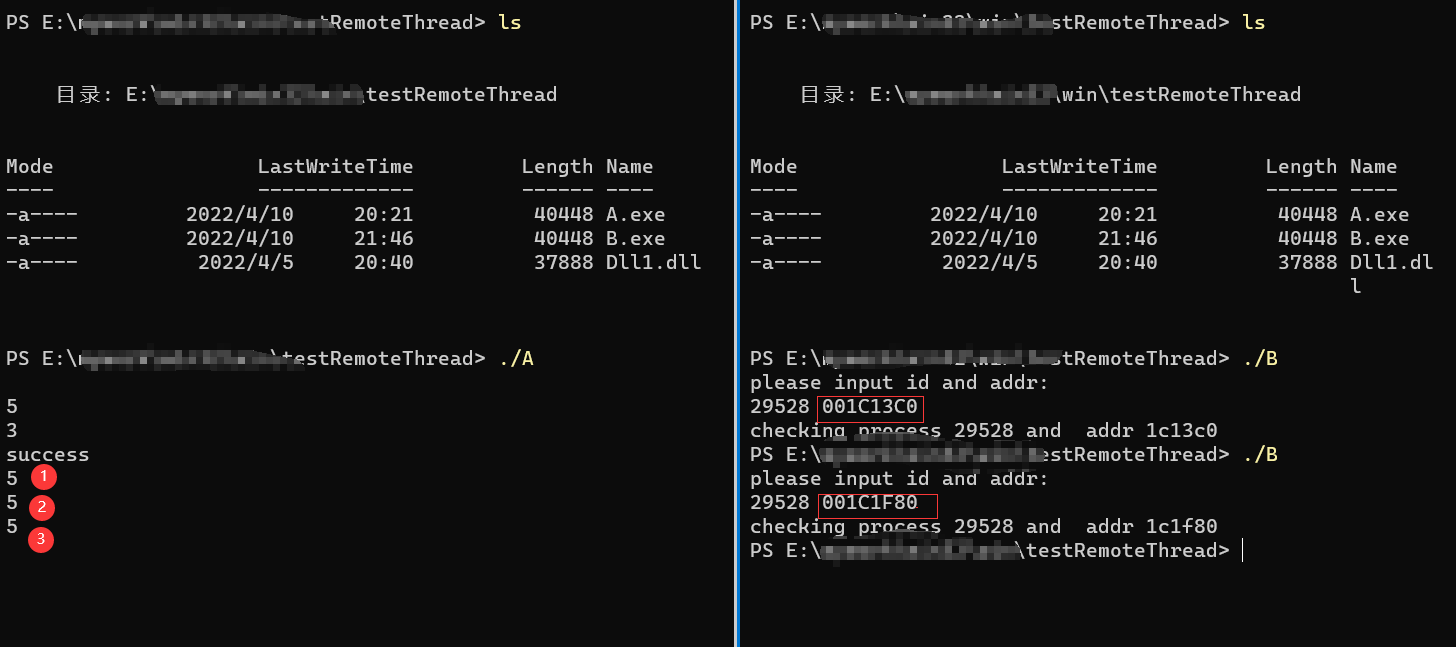Screen dimensions: 1456x647
Task: Click the Length column header in right pane
Action: [x=1301, y=167]
